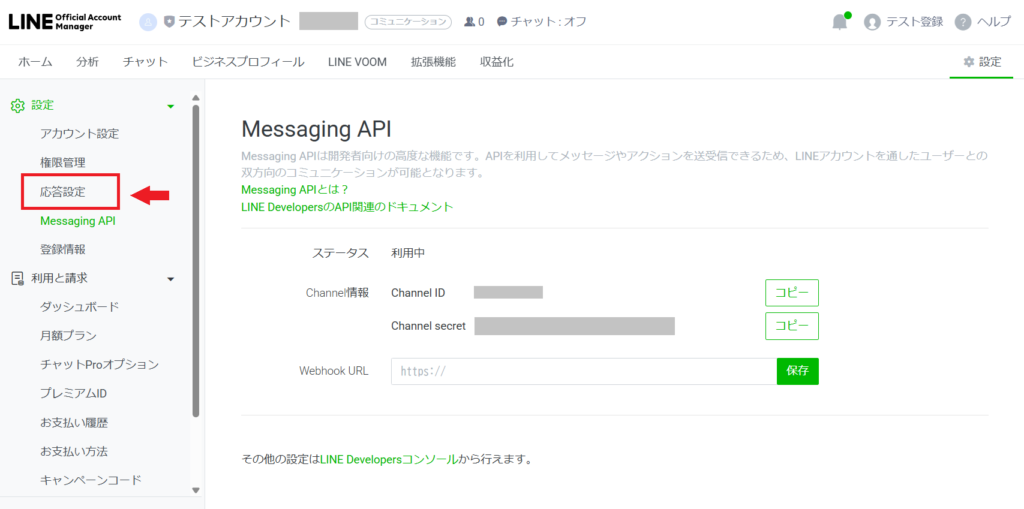The width and height of the screenshot is (1024, 509).
Task: Copy the Channel ID
Action: 791,293
